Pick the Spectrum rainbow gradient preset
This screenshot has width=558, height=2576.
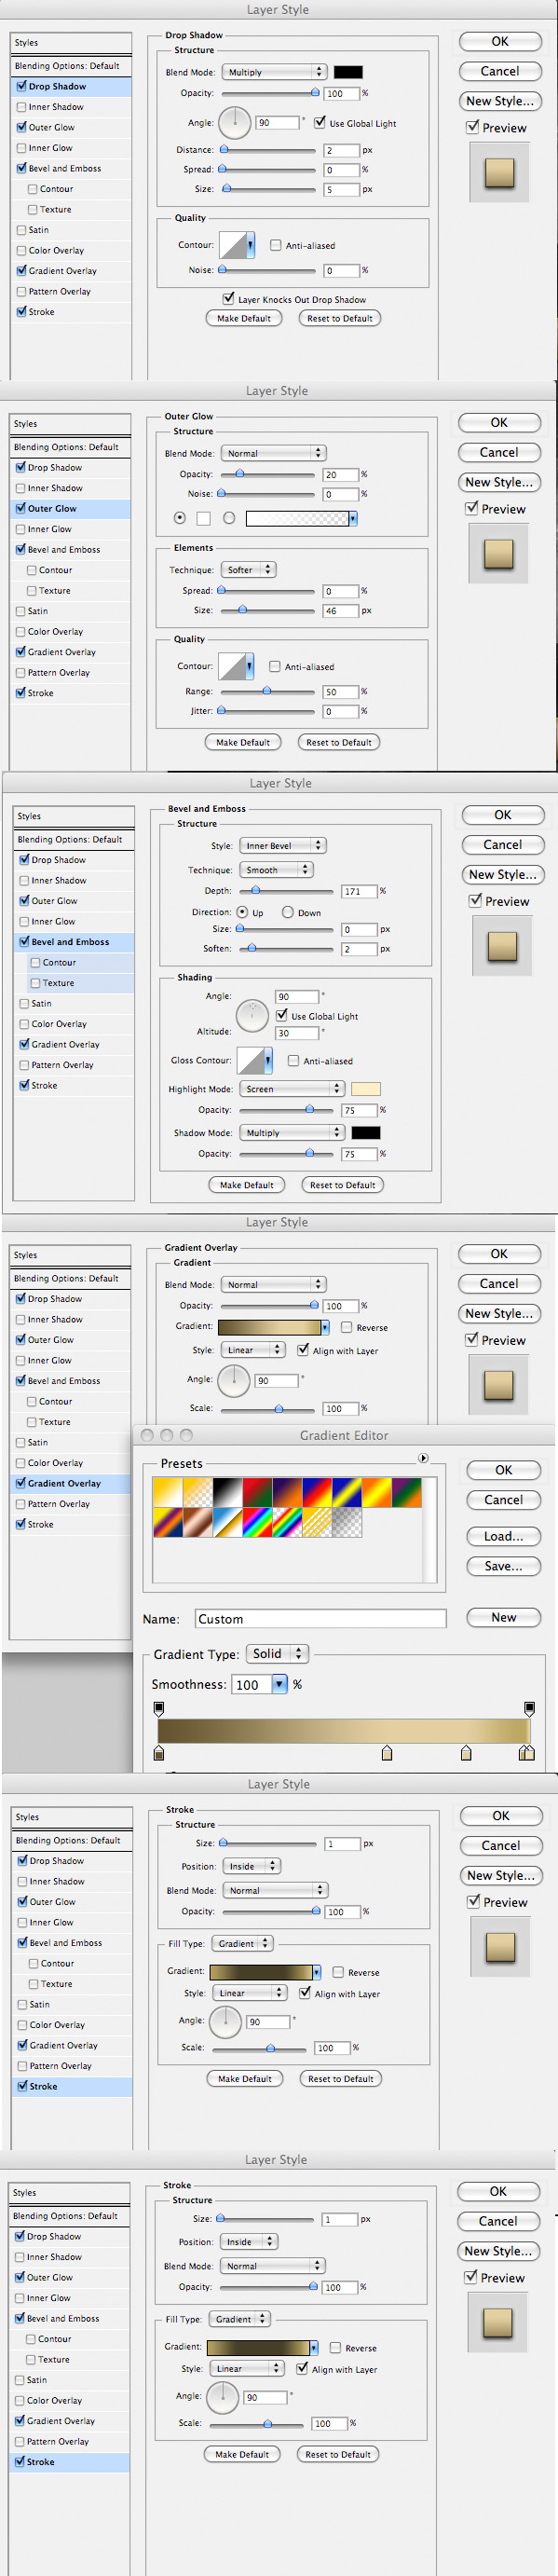[257, 1522]
